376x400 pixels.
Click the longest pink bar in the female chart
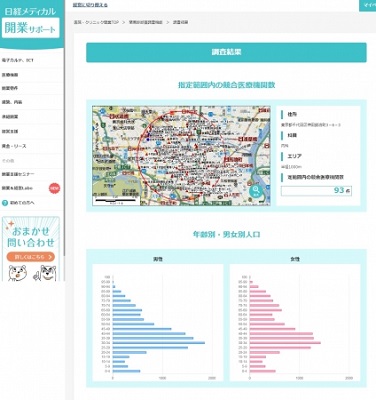(x=285, y=343)
